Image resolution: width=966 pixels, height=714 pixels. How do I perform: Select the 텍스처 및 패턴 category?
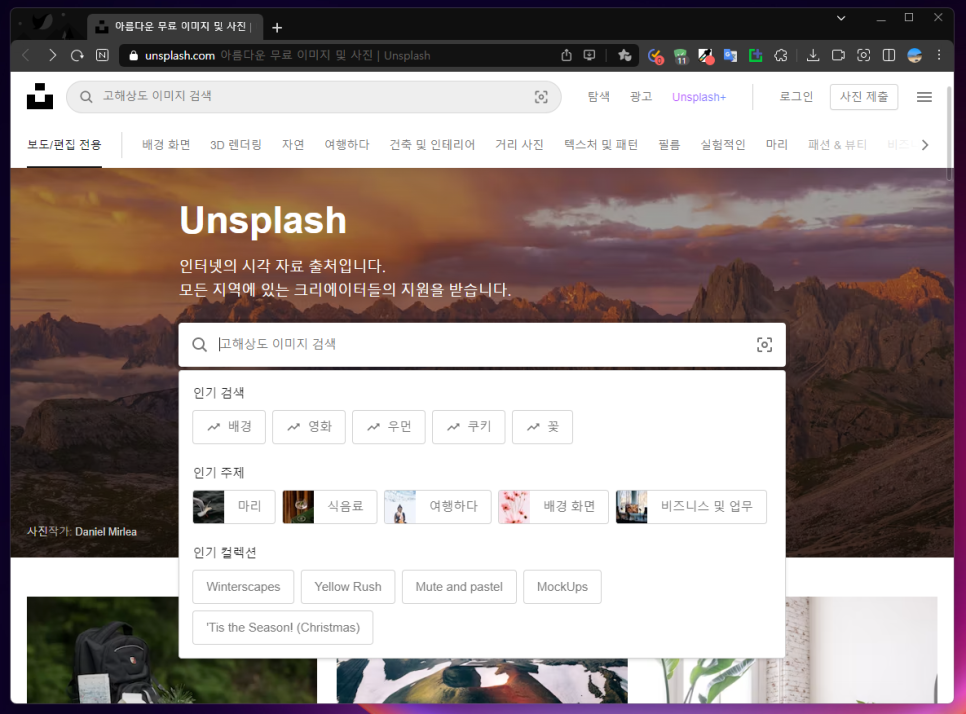(x=601, y=145)
